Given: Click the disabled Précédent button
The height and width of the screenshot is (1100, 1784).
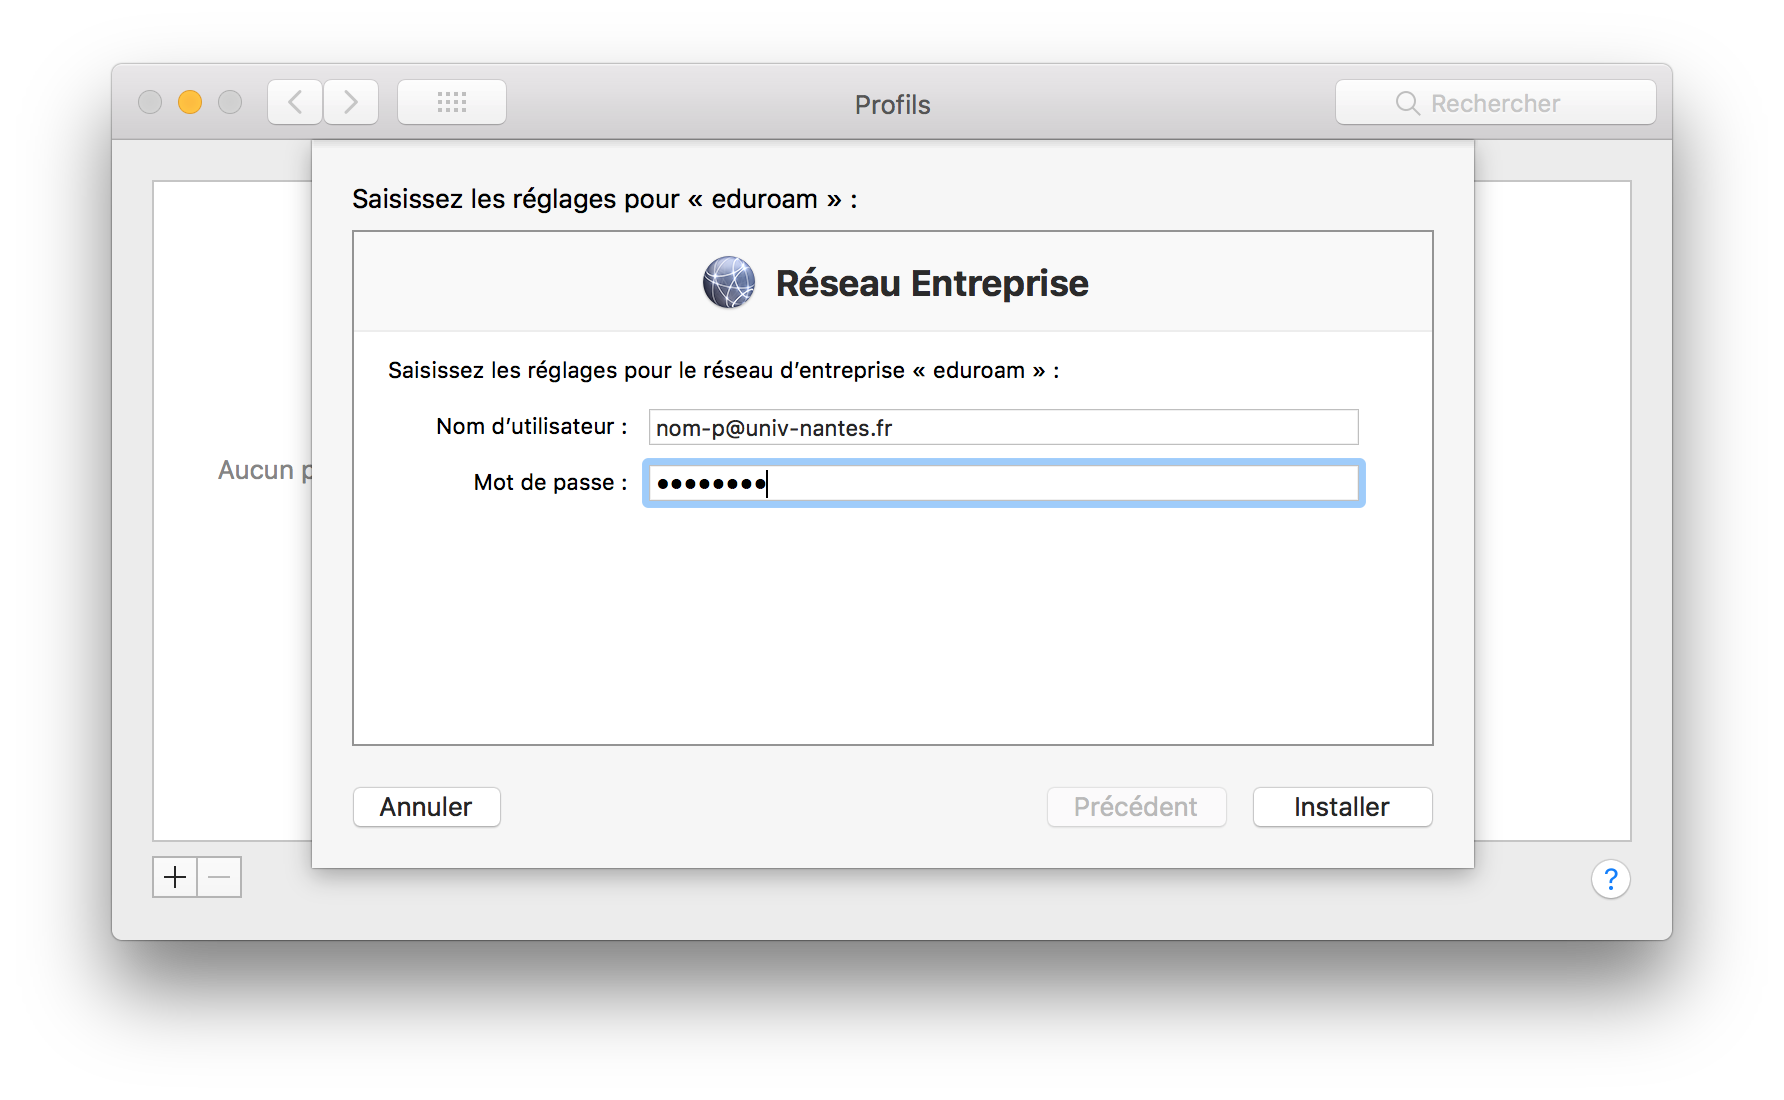Looking at the screenshot, I should 1136,806.
